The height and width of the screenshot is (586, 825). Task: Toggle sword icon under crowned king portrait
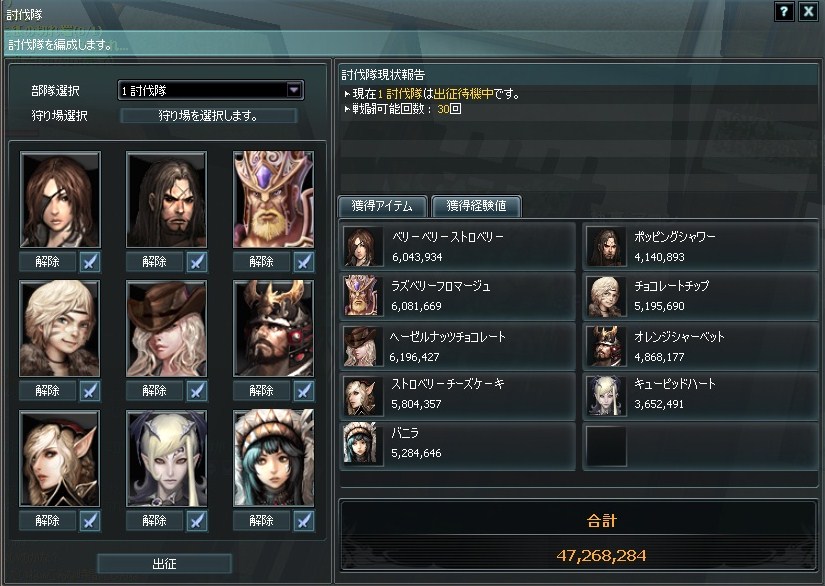304,261
